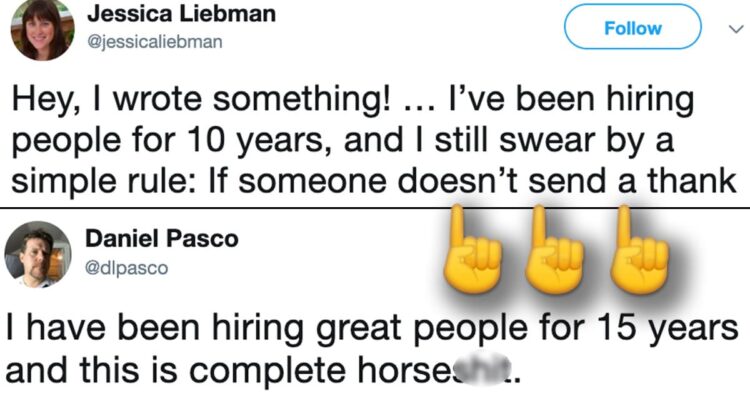Open Jessica Liebman's profile photo
The height and width of the screenshot is (393, 750).
[43, 29]
